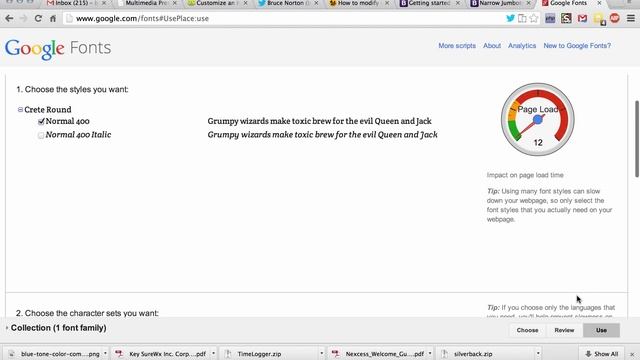
Task: Open the red Adblock extension icon
Action: click(x=615, y=18)
